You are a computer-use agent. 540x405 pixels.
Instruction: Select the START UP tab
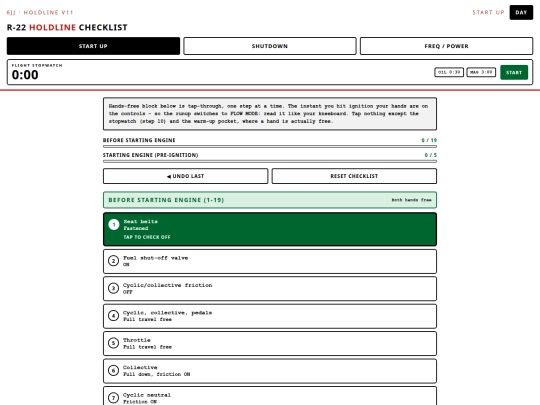pos(93,46)
